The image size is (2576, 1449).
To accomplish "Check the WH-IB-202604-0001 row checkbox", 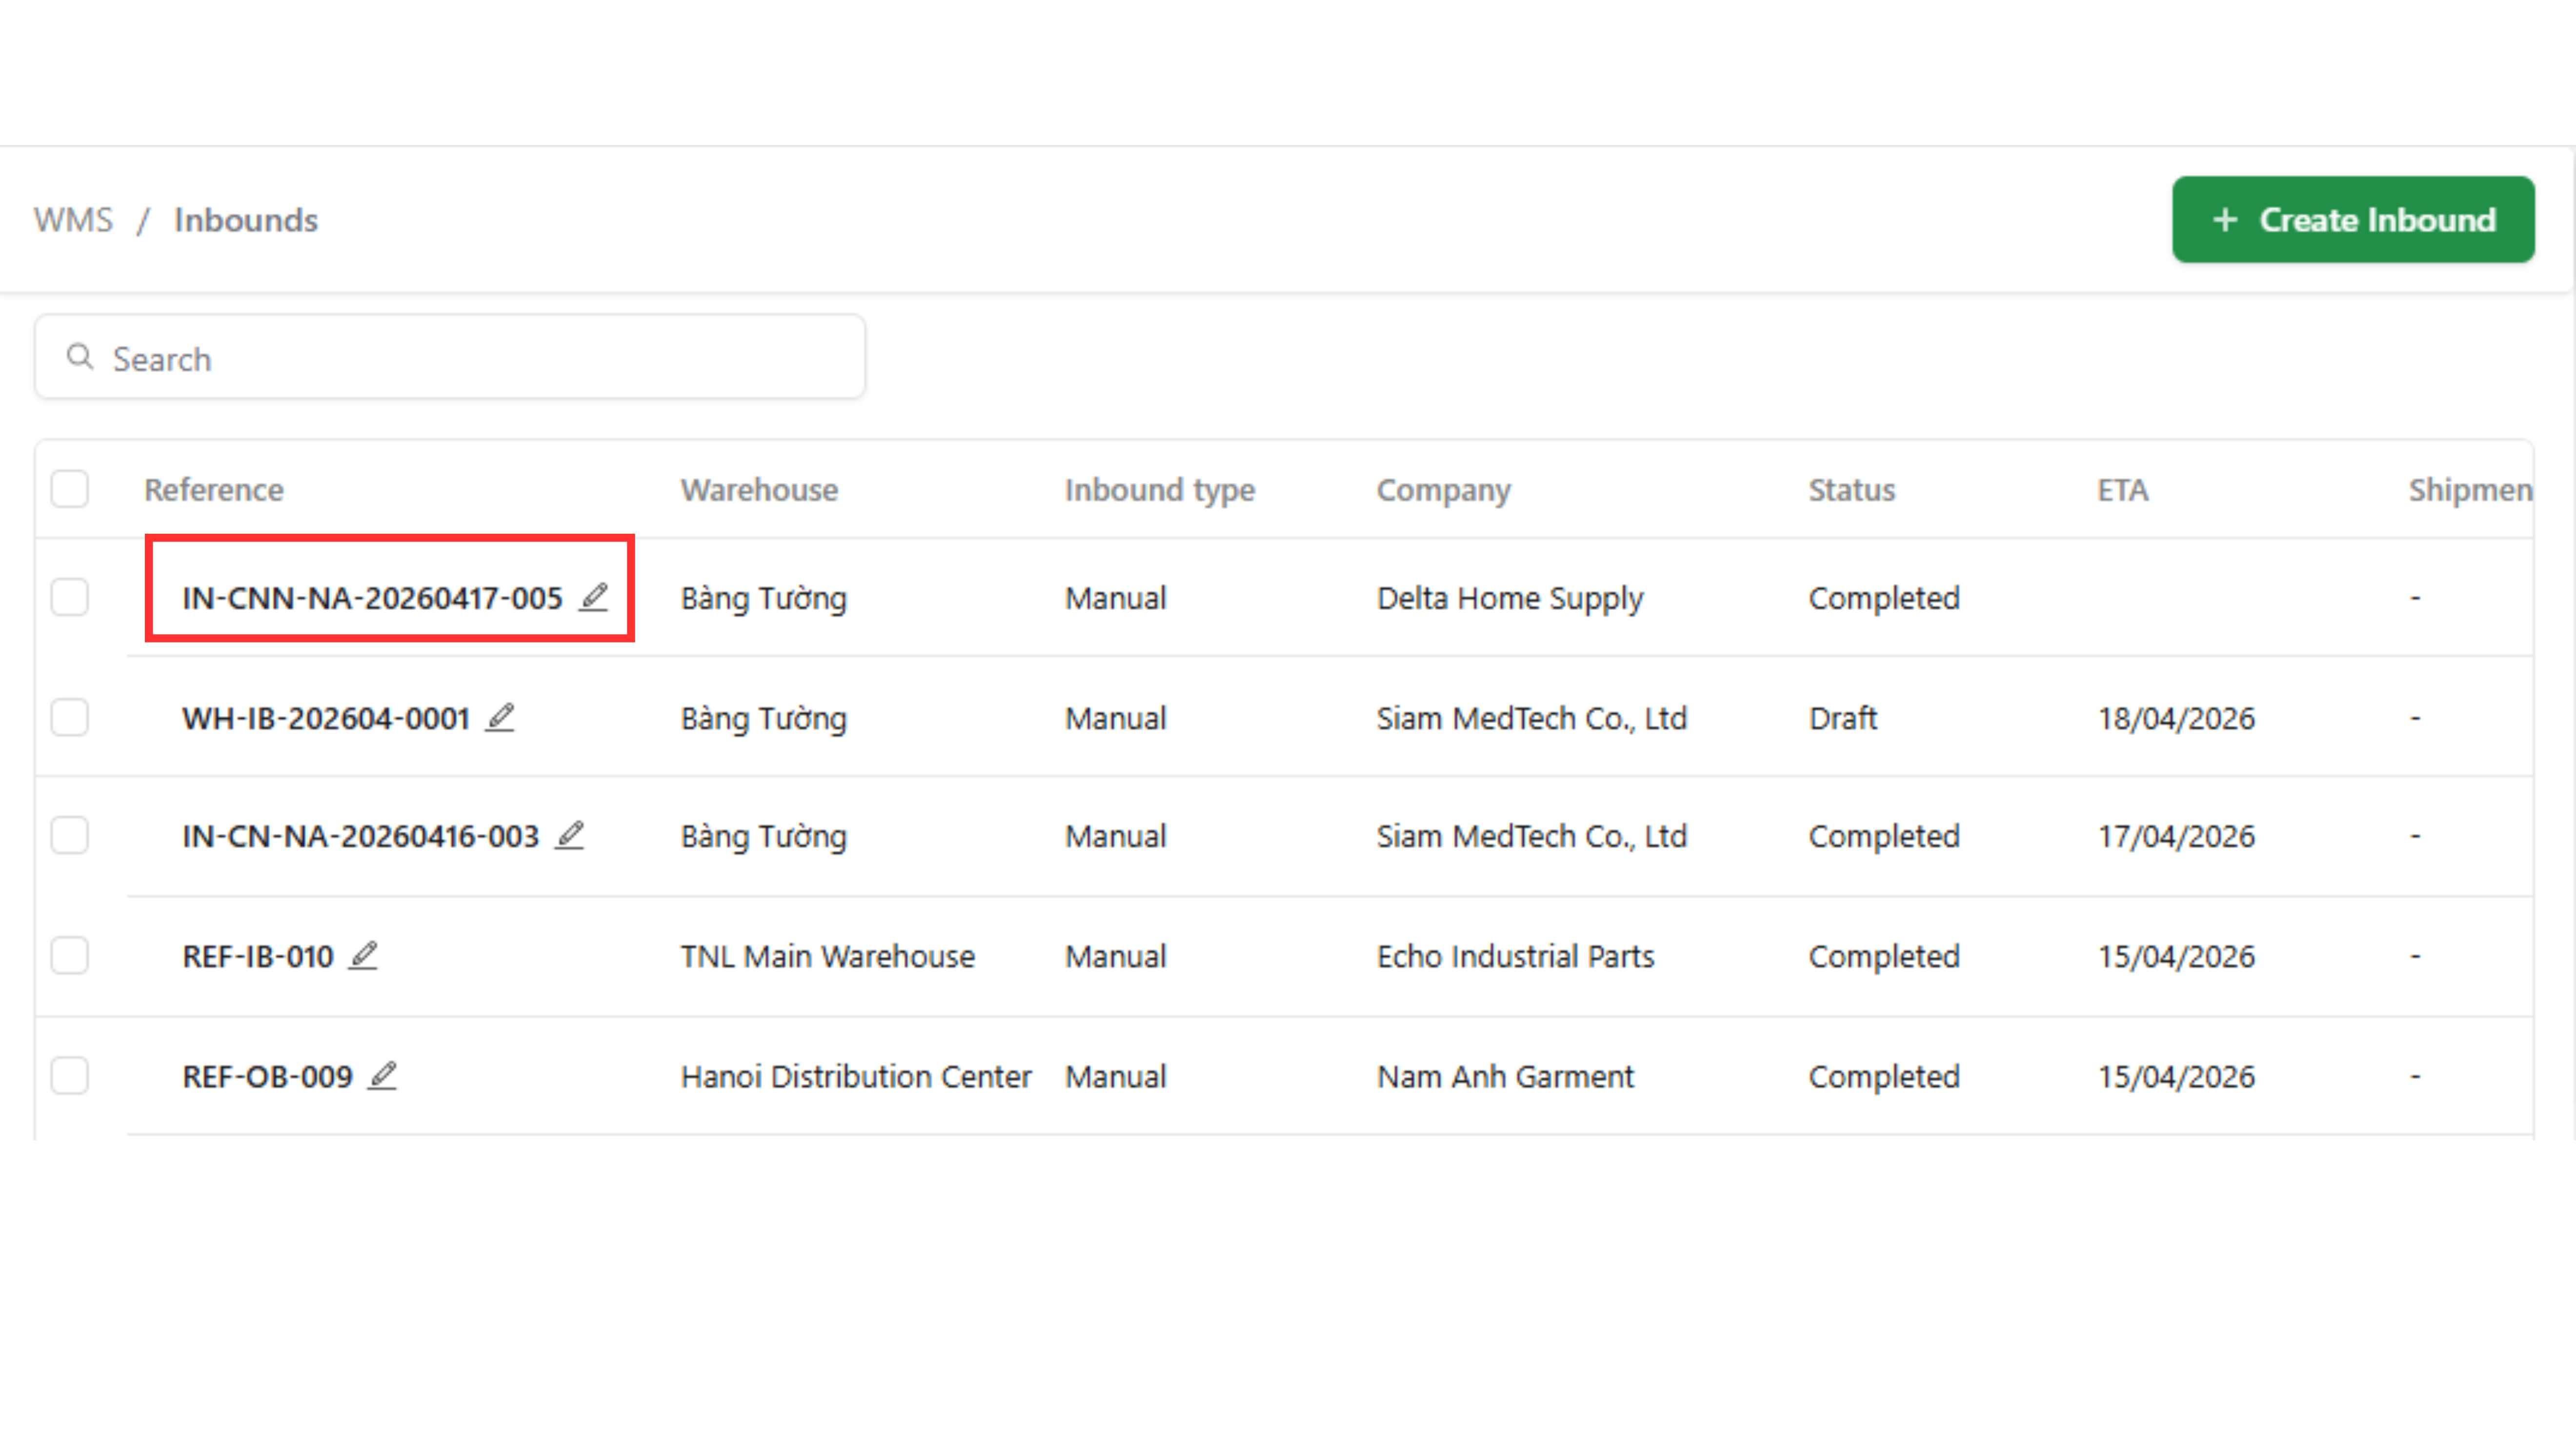I will [x=70, y=717].
